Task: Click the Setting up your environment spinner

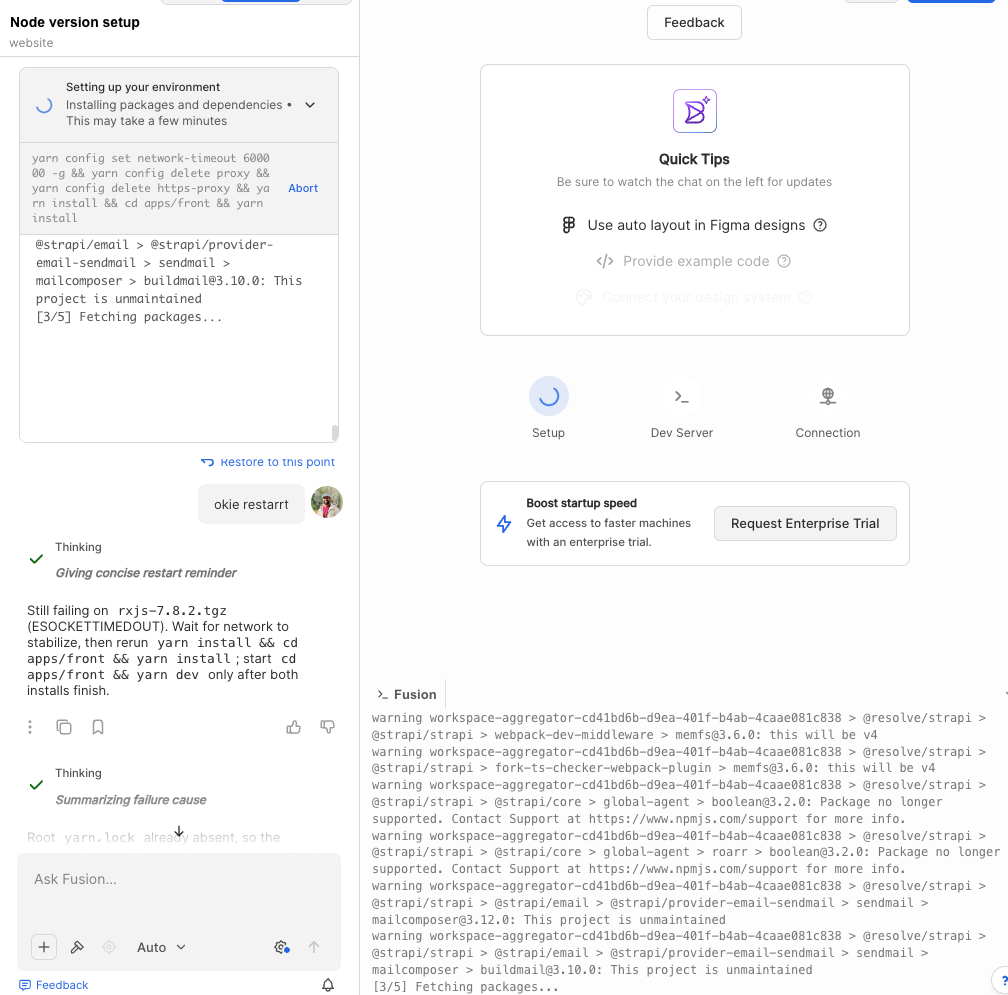Action: (44, 105)
